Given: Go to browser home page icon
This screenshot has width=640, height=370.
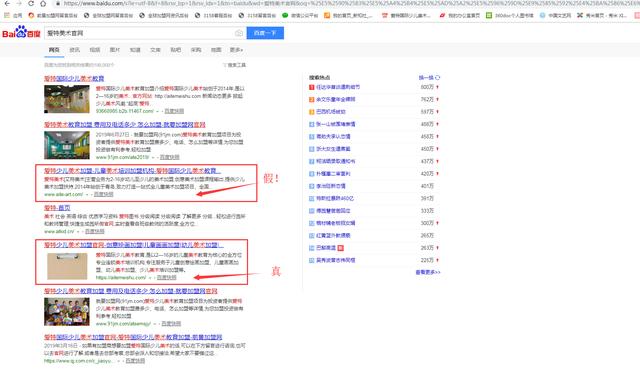Looking at the screenshot, I should click(43, 3).
